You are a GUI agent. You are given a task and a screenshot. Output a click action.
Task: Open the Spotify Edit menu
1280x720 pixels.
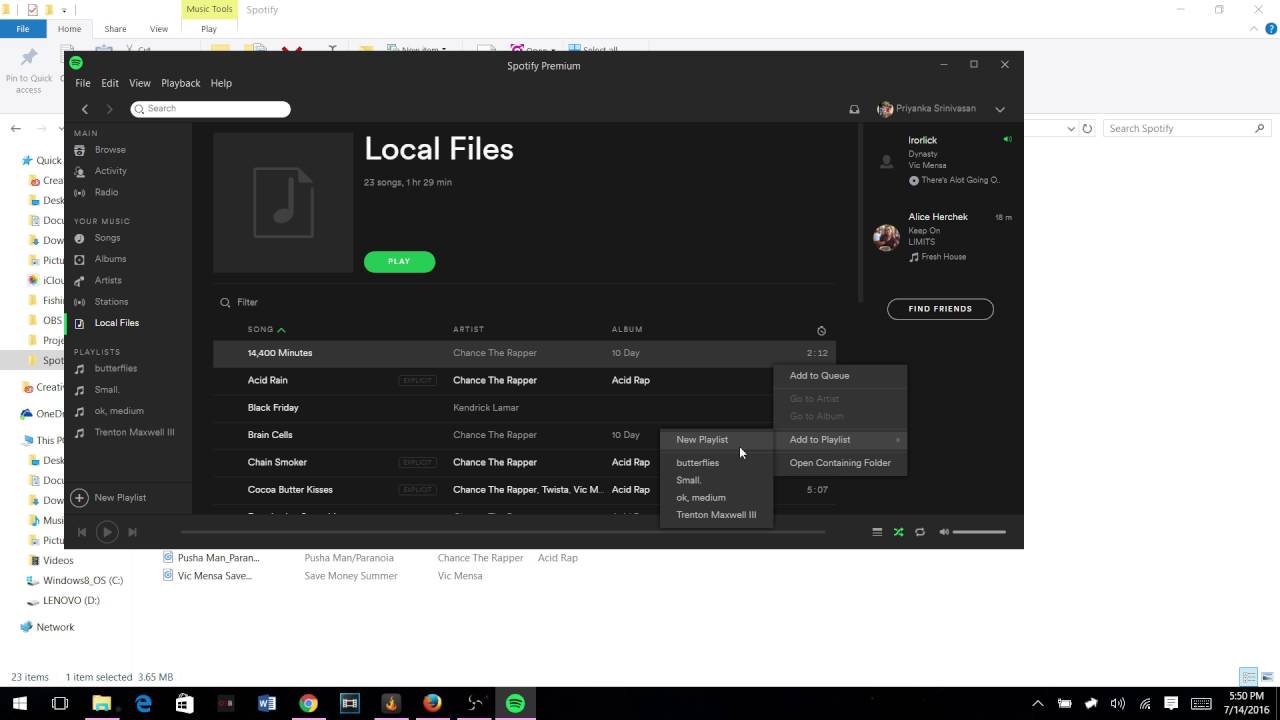point(110,83)
